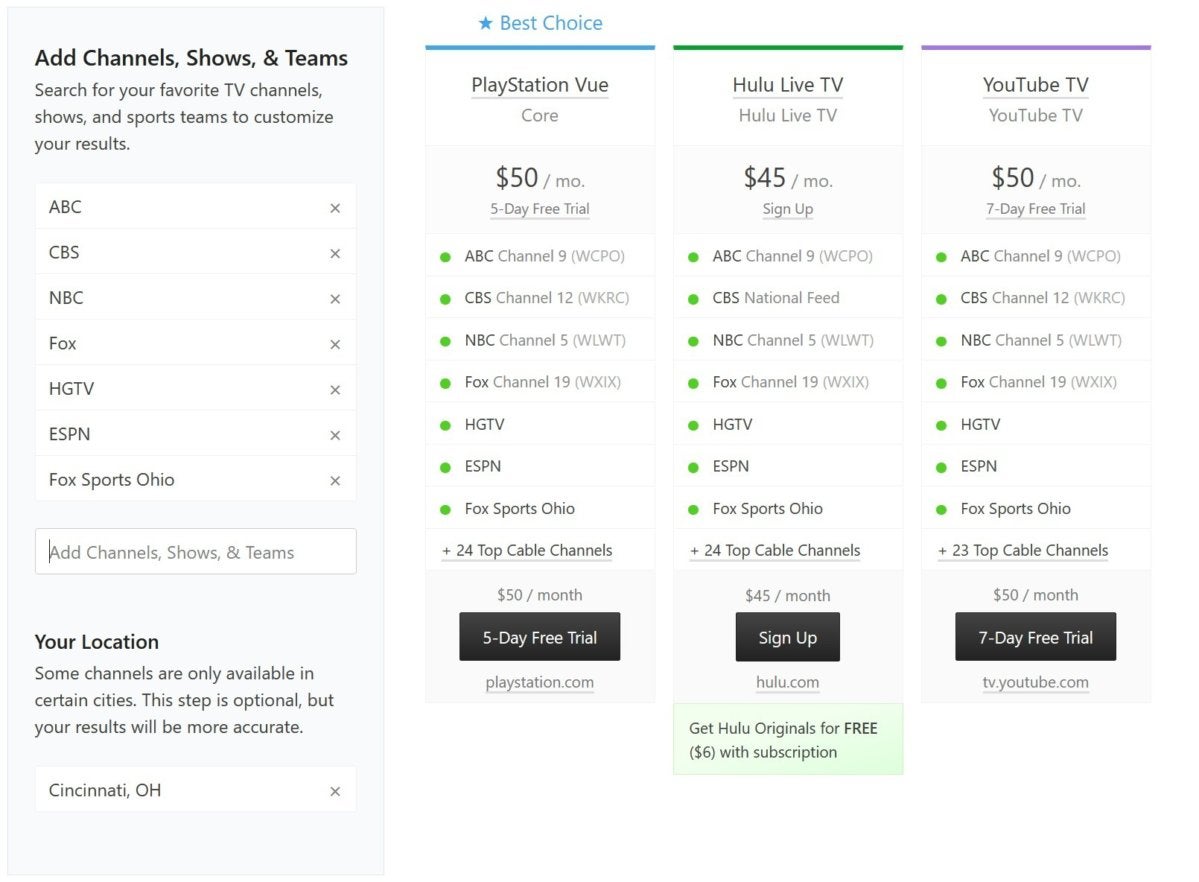Visit hulu.com link
Viewport: 1199px width, 882px height.
pyautogui.click(x=788, y=682)
